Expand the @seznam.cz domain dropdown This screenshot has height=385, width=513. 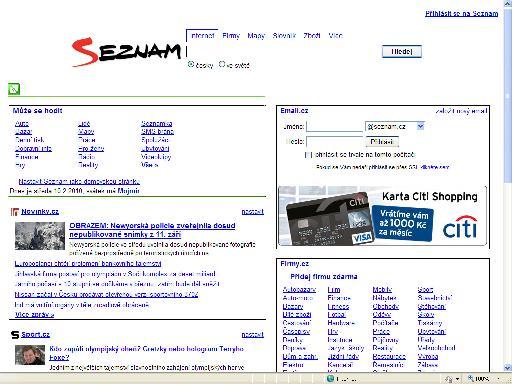point(421,126)
